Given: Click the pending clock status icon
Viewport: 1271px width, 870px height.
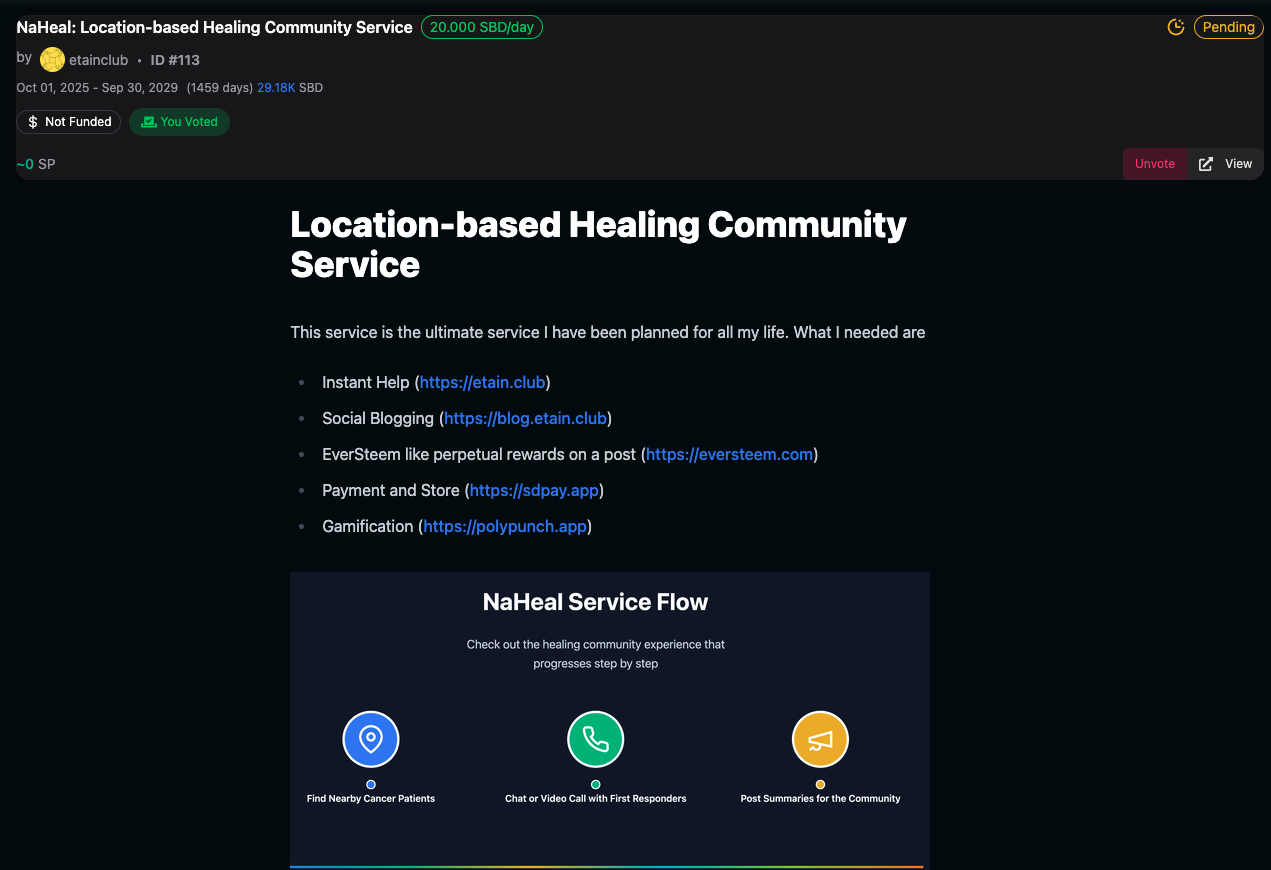Looking at the screenshot, I should tap(1176, 27).
